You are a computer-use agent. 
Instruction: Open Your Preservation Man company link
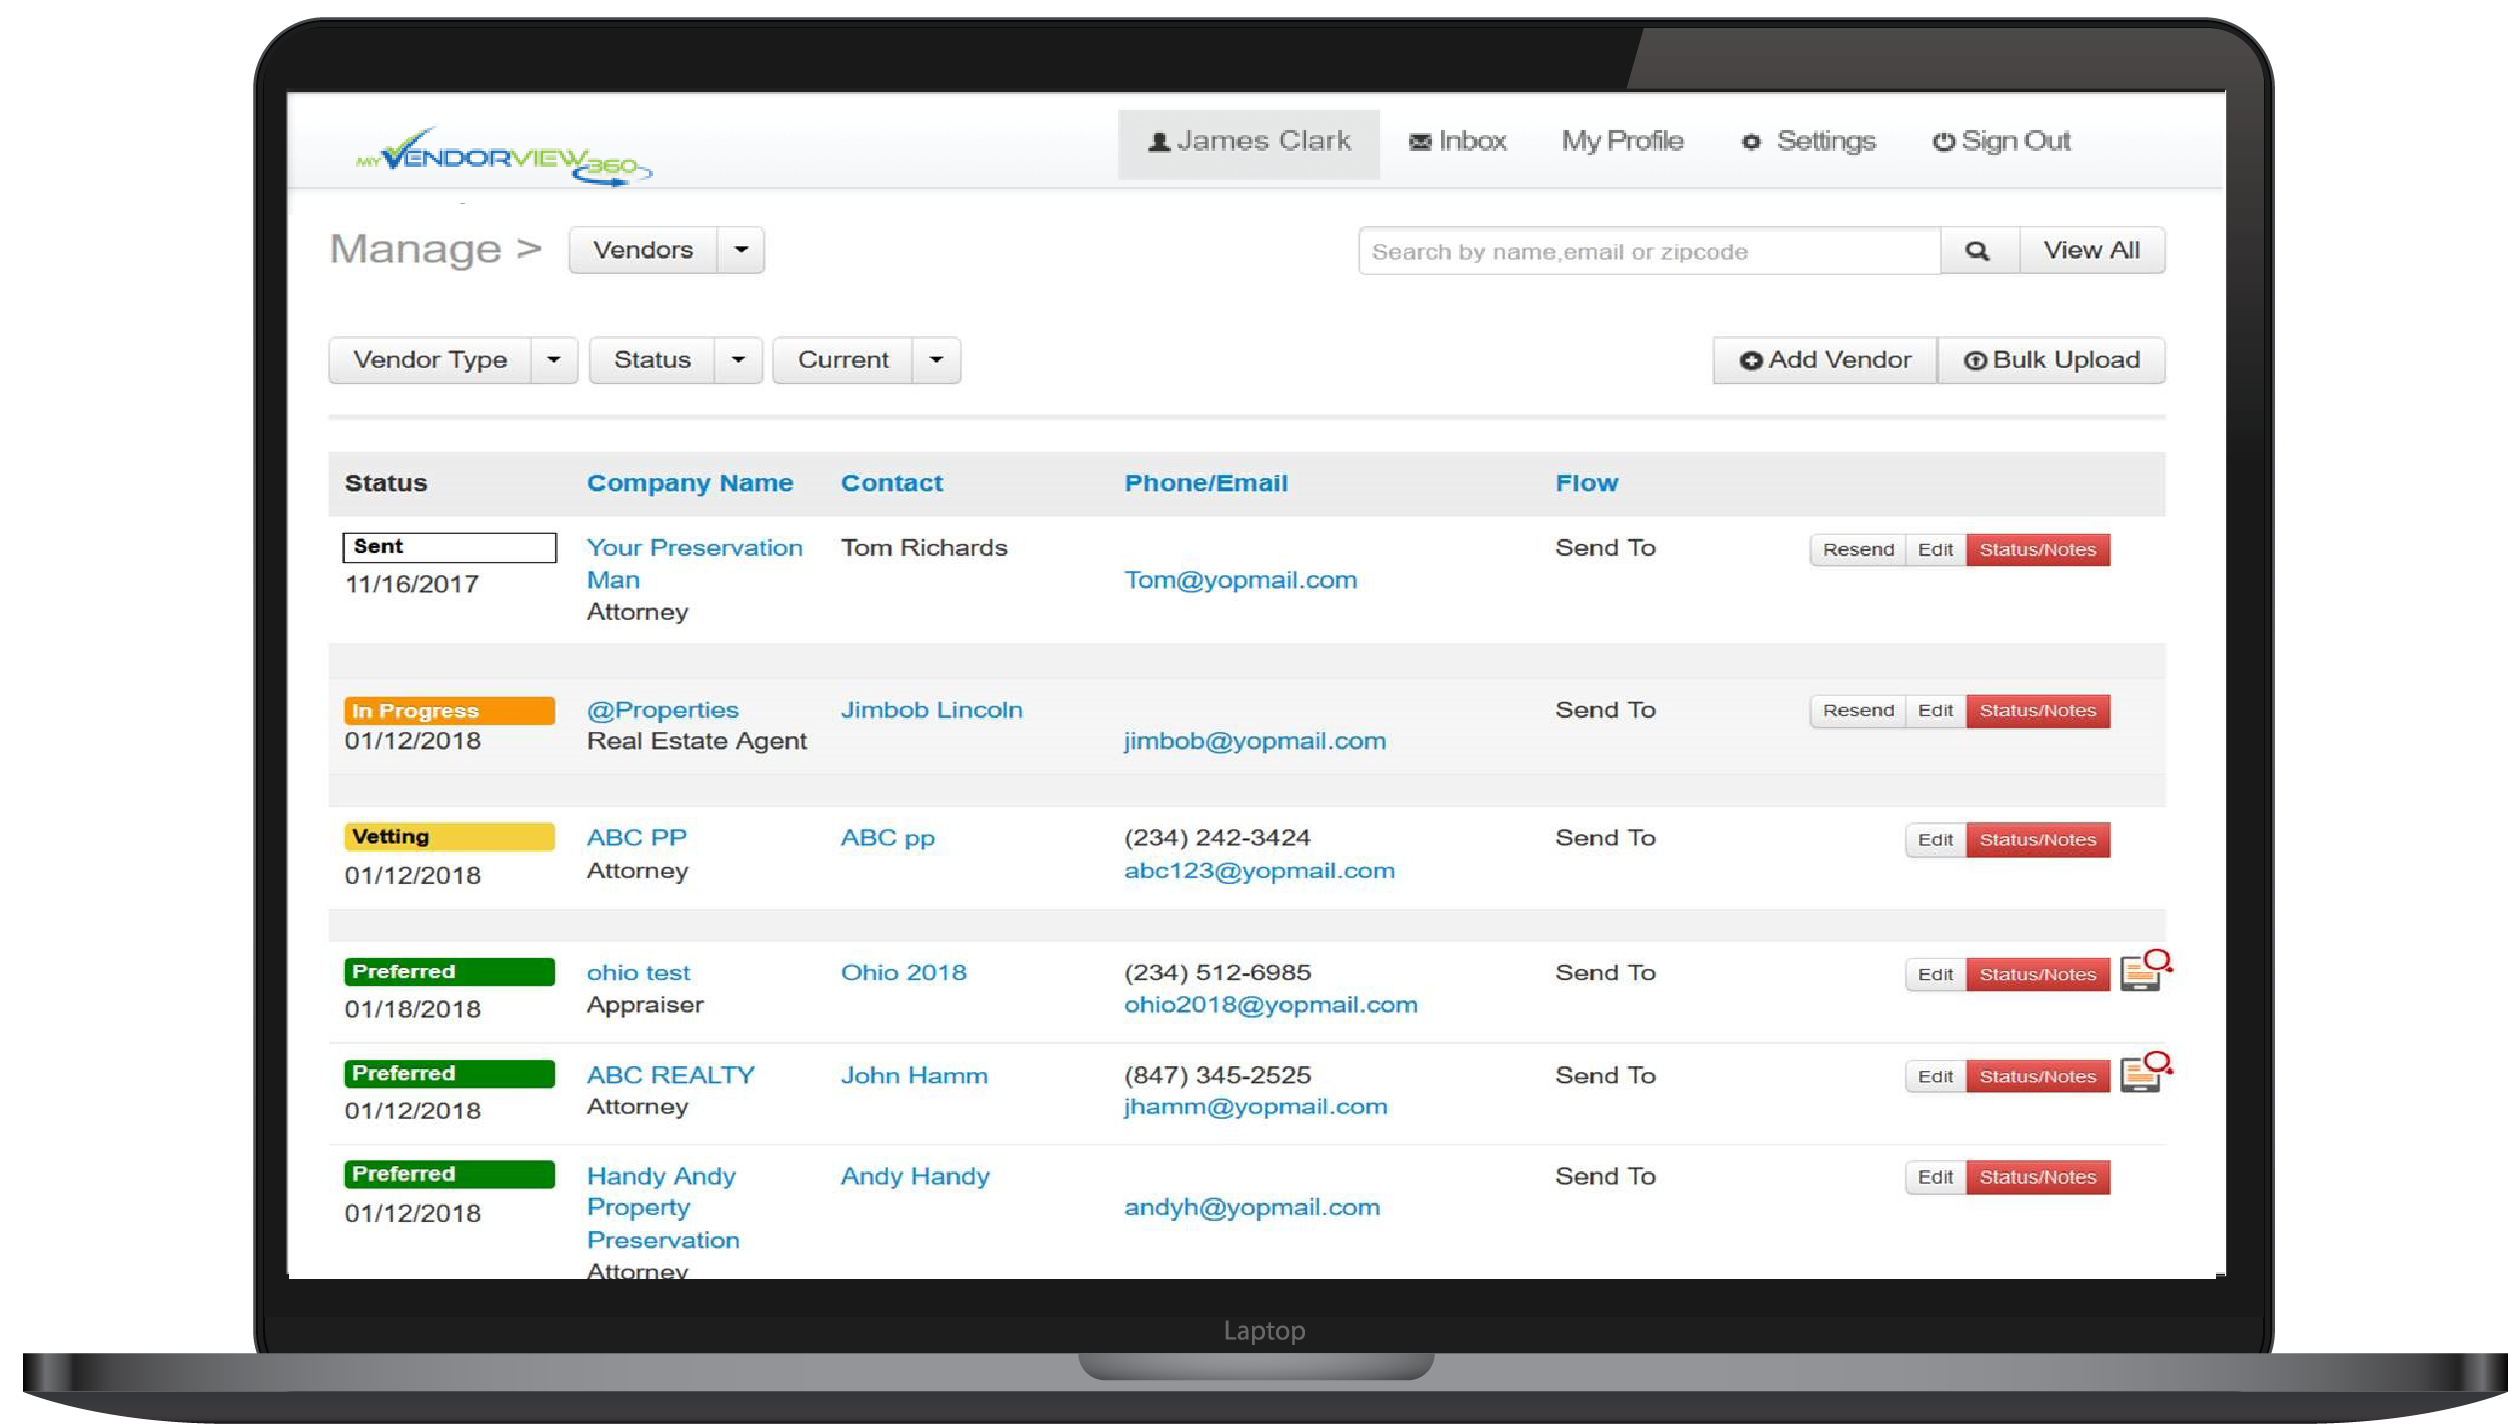(x=695, y=564)
